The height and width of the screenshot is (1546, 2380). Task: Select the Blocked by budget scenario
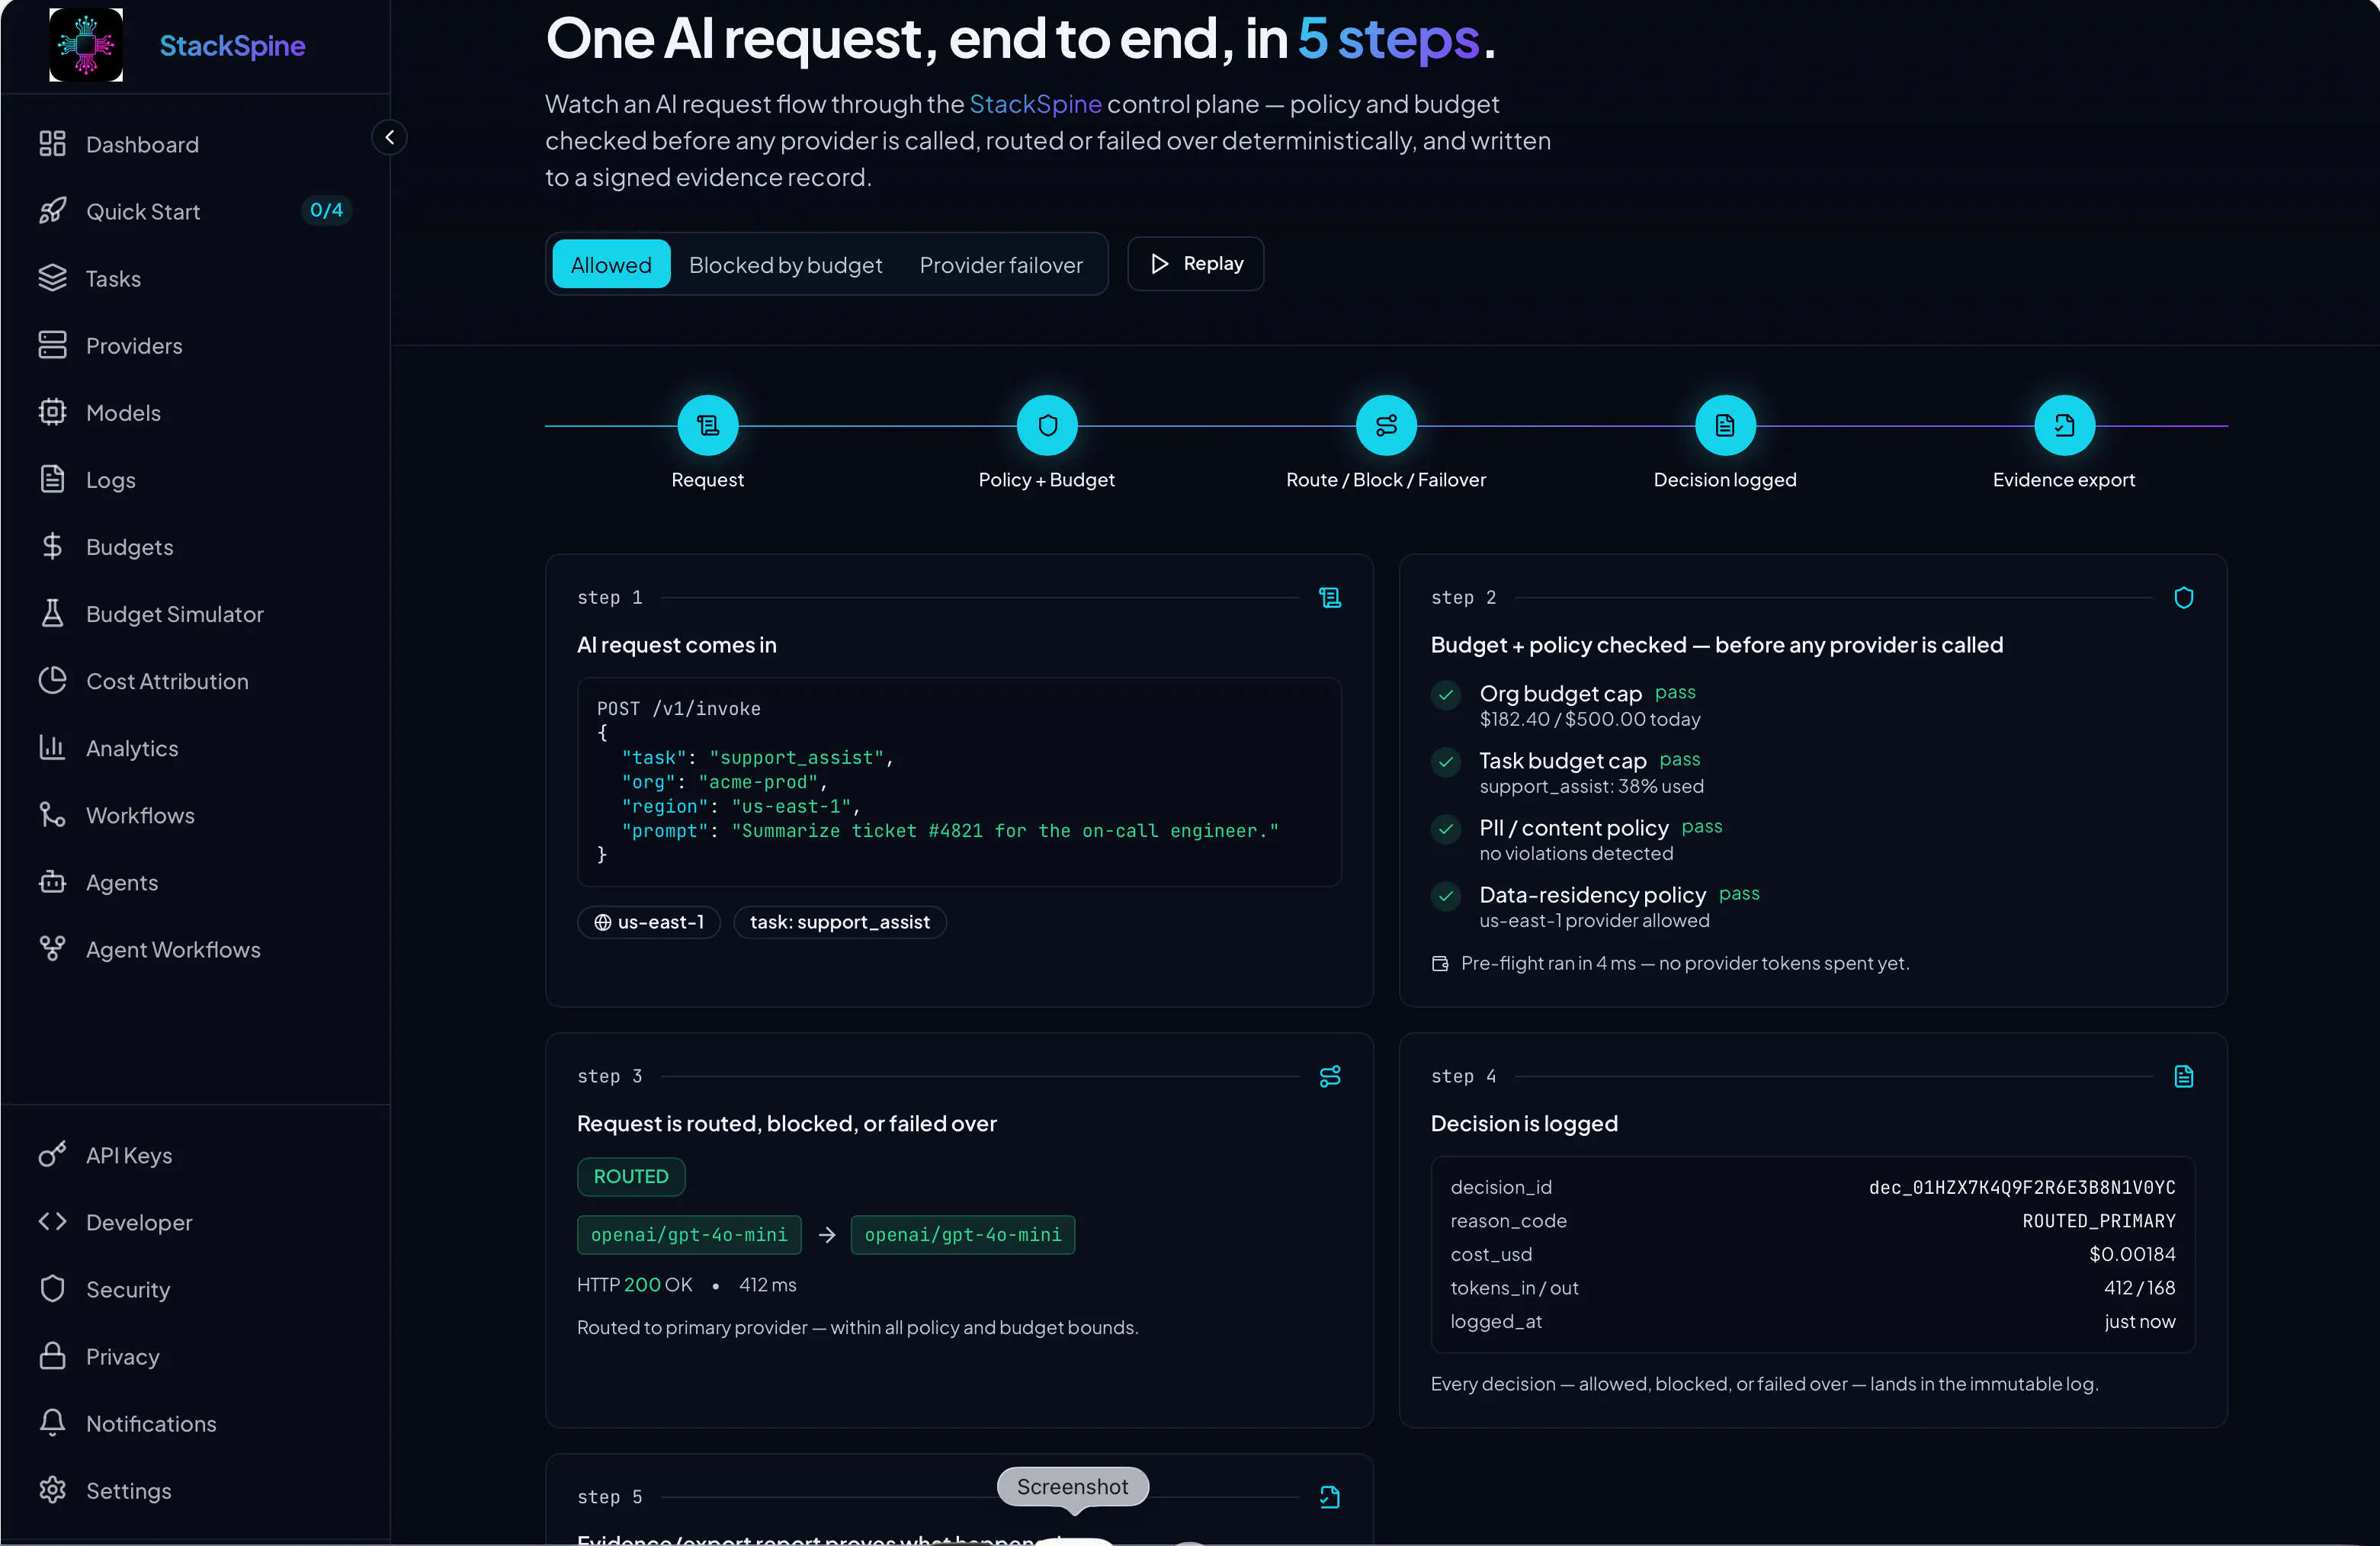(785, 264)
